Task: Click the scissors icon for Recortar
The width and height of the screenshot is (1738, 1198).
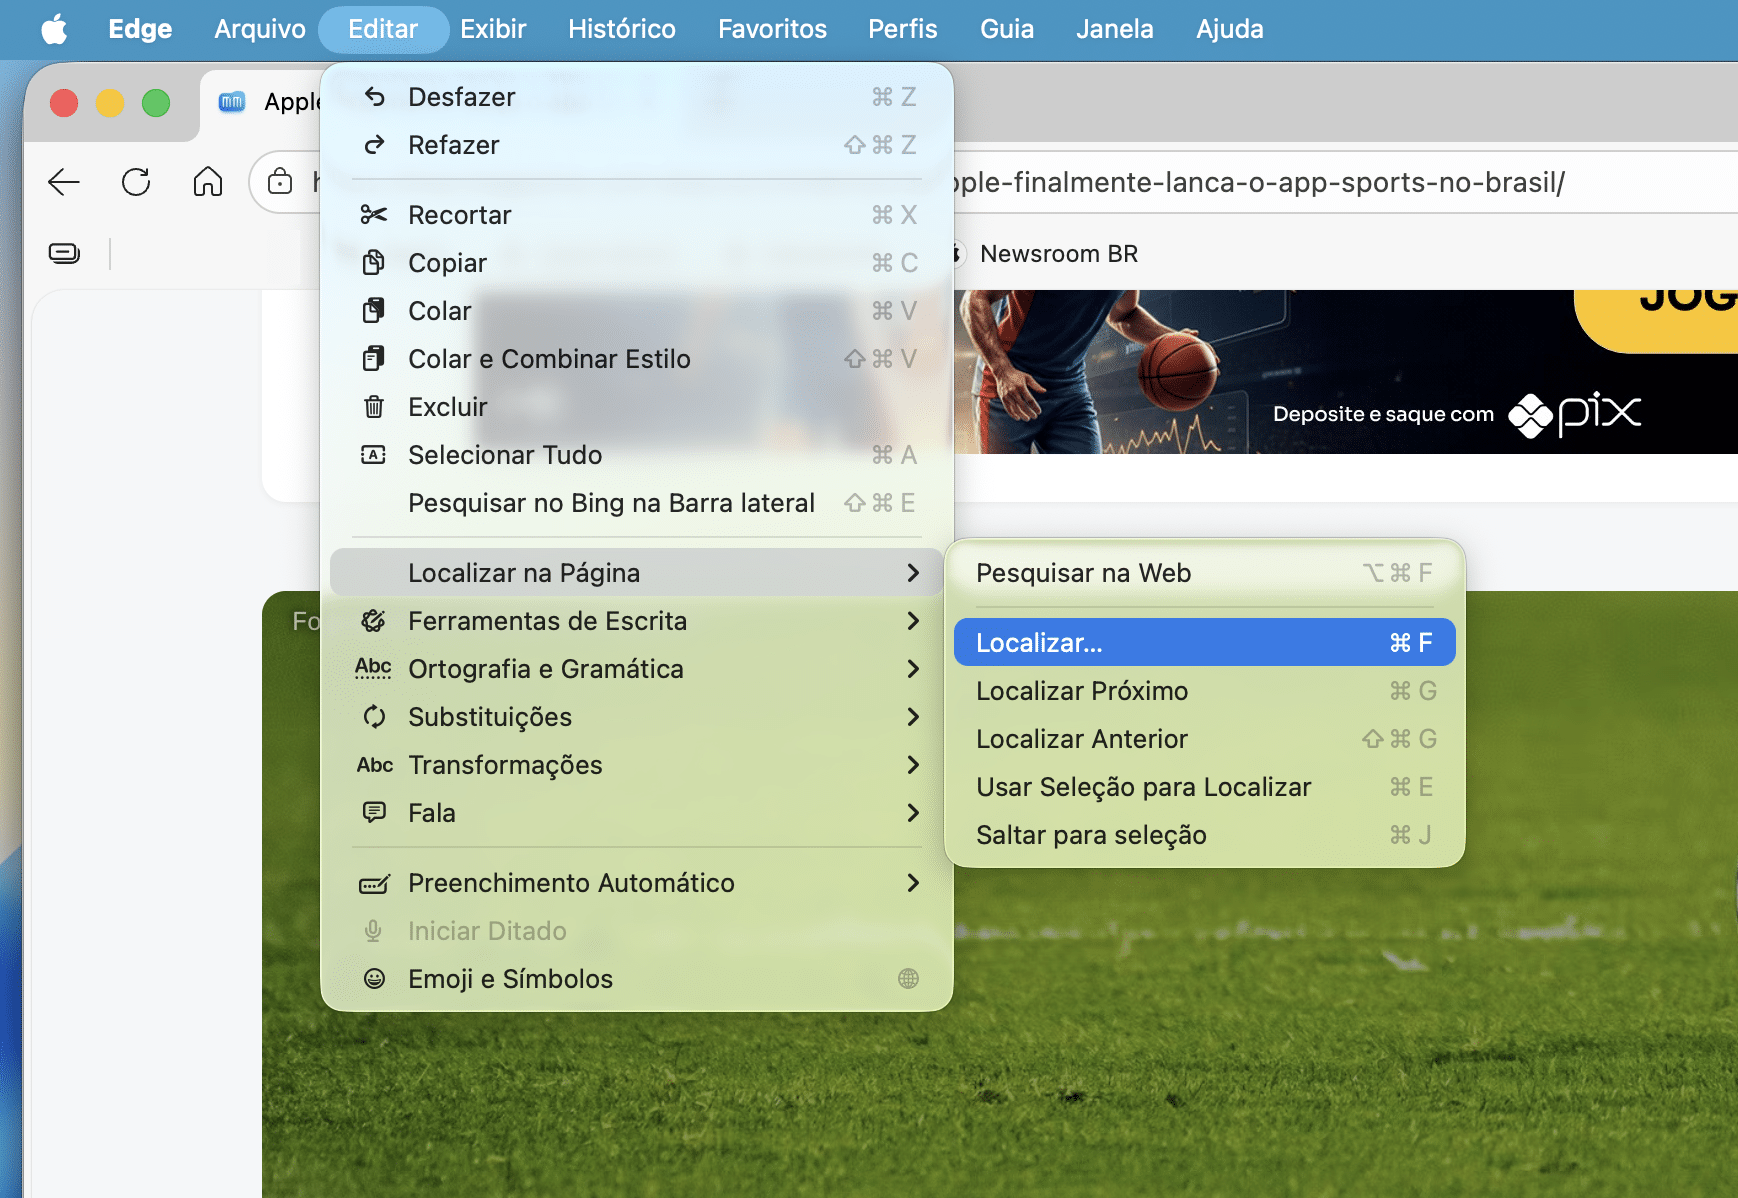Action: tap(374, 215)
